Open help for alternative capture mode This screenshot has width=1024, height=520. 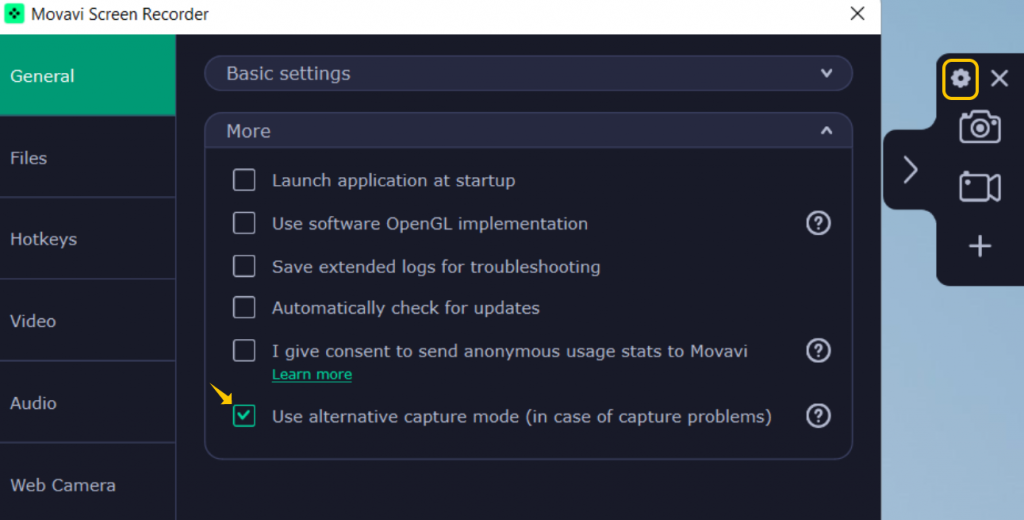[818, 416]
